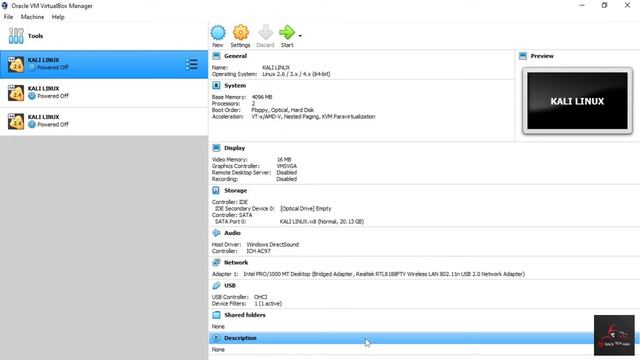
Task: Click the '[Optical Drive] Empty' storage entry
Action: click(x=306, y=208)
